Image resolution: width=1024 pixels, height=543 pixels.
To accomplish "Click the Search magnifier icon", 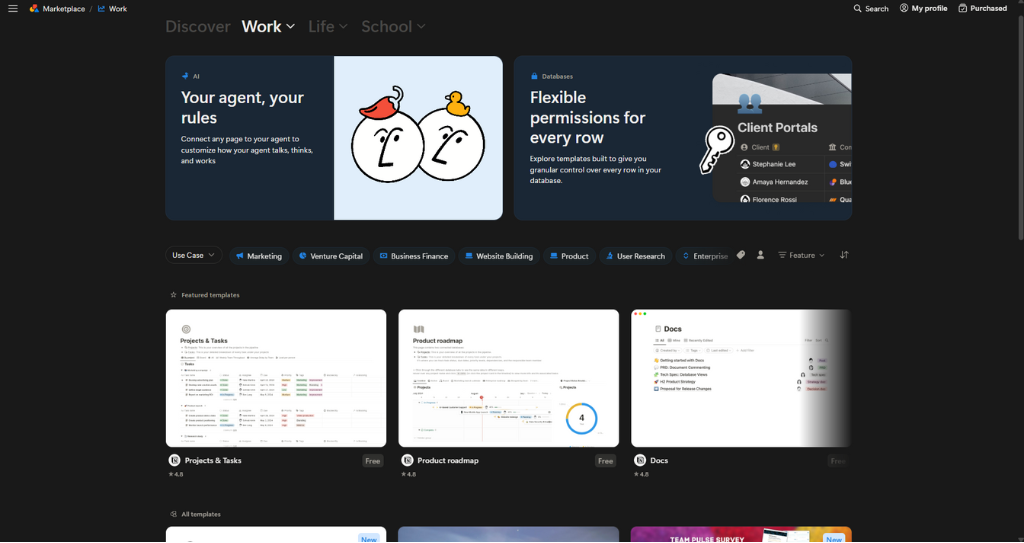I will [x=857, y=8].
